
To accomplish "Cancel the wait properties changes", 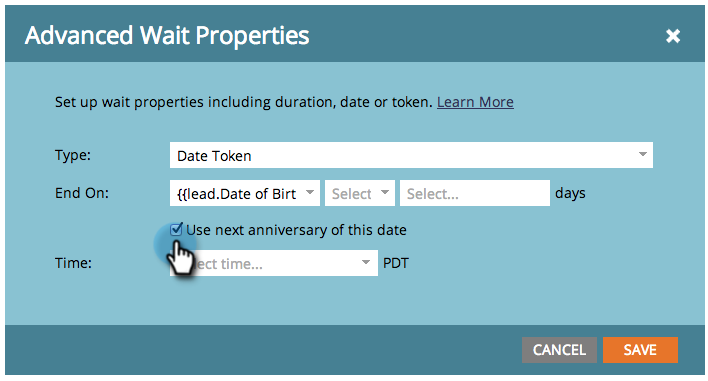I will pyautogui.click(x=559, y=350).
